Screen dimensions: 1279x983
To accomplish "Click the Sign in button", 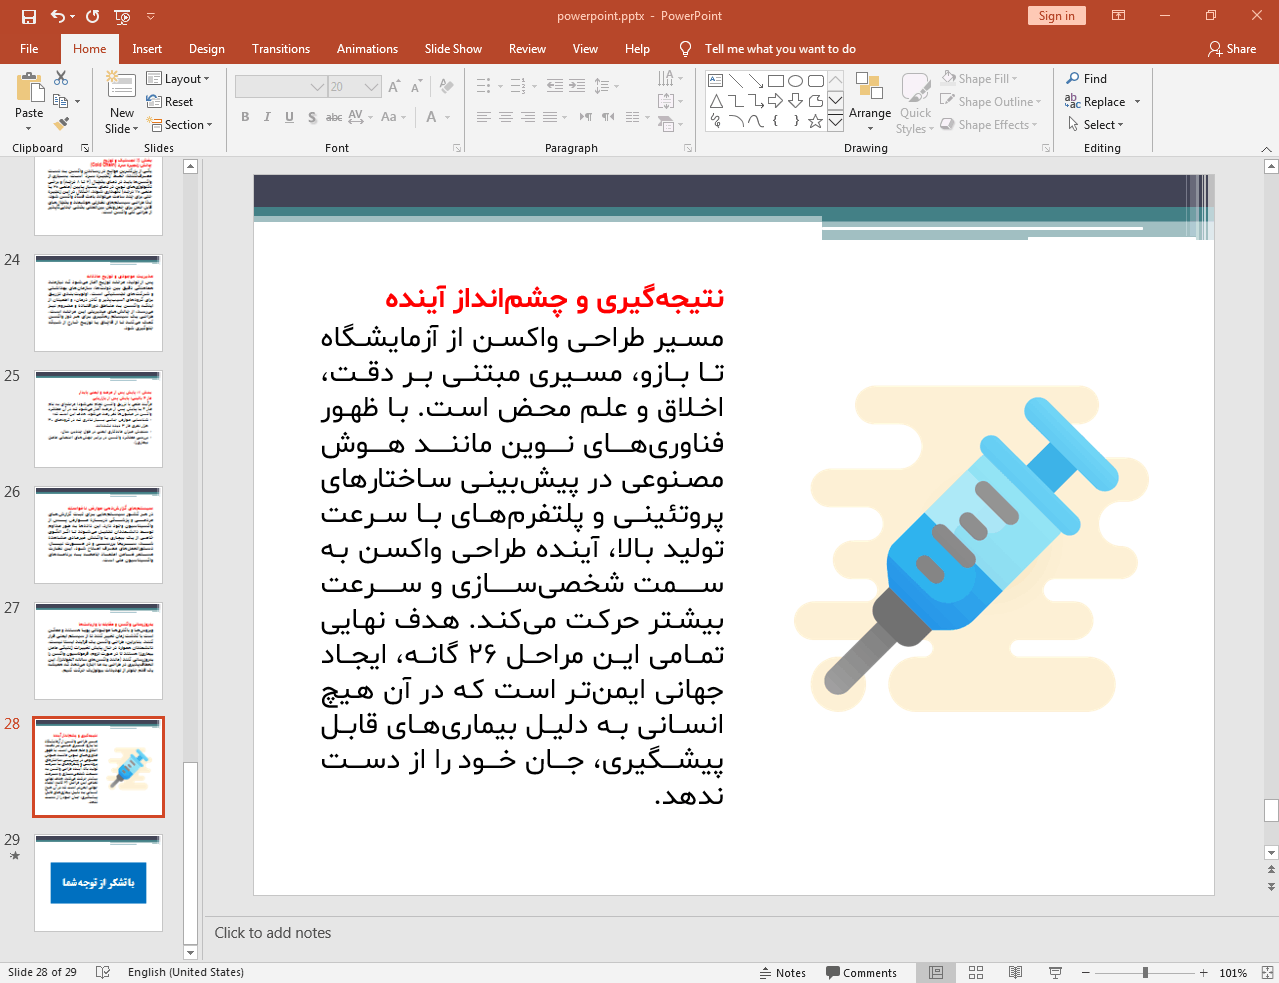I will [1056, 16].
